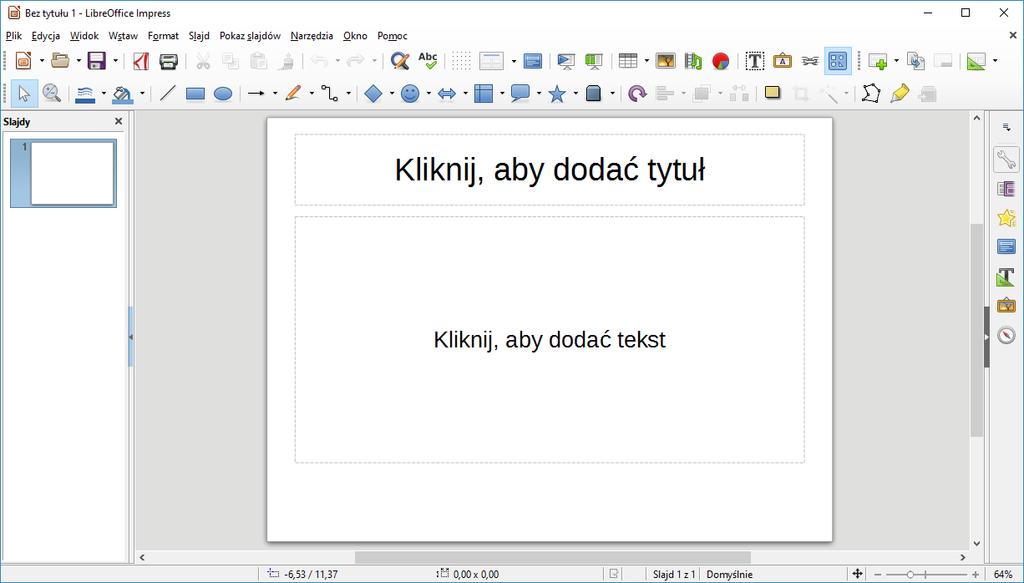Open Navigator (compass icon) in sidebar

click(x=1006, y=335)
